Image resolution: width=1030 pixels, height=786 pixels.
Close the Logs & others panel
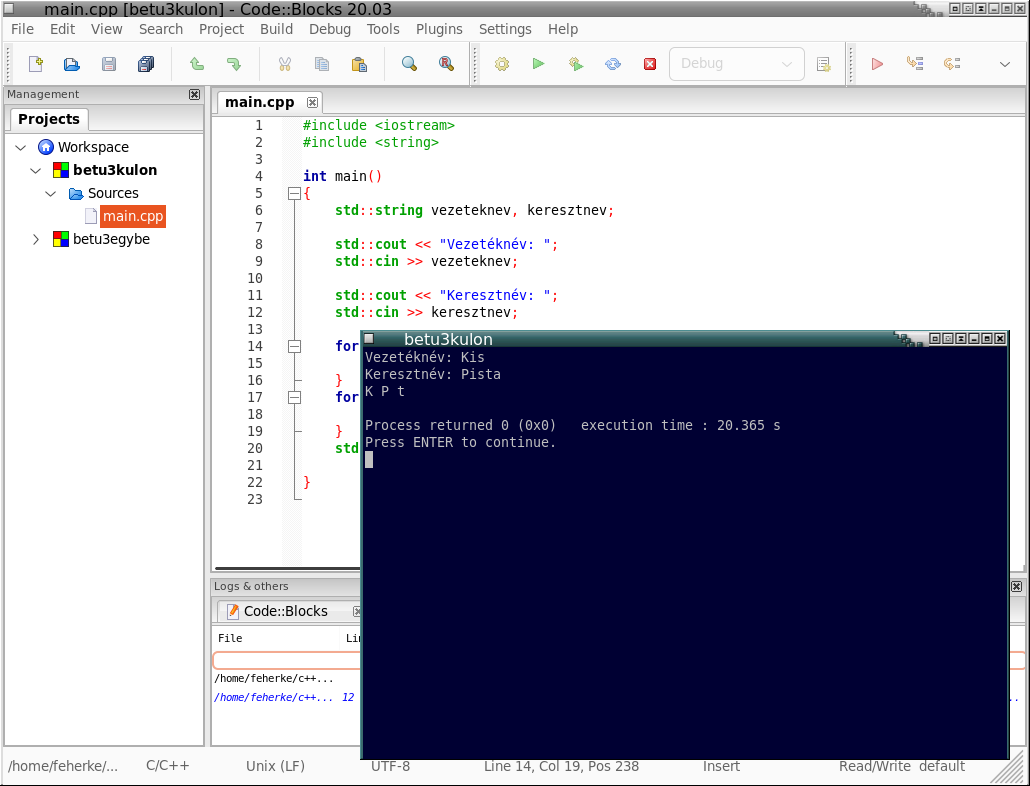[x=1016, y=586]
